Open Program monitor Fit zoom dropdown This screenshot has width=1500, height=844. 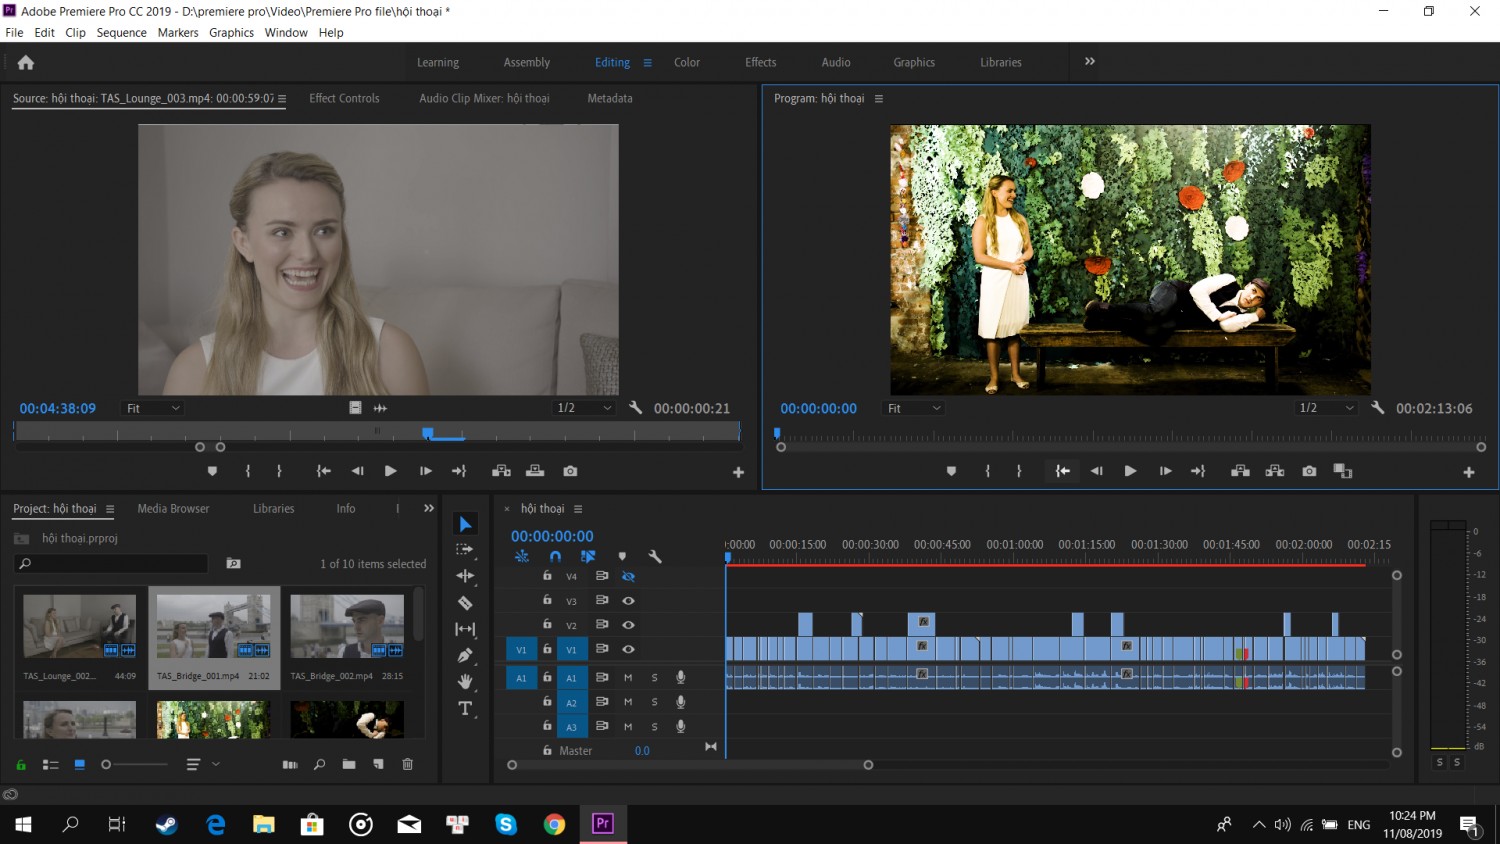point(915,408)
